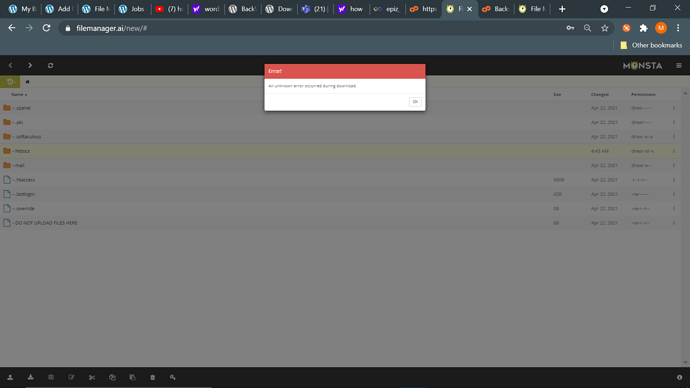The height and width of the screenshot is (388, 690).
Task: Click the Cut scissors icon
Action: pyautogui.click(x=92, y=377)
